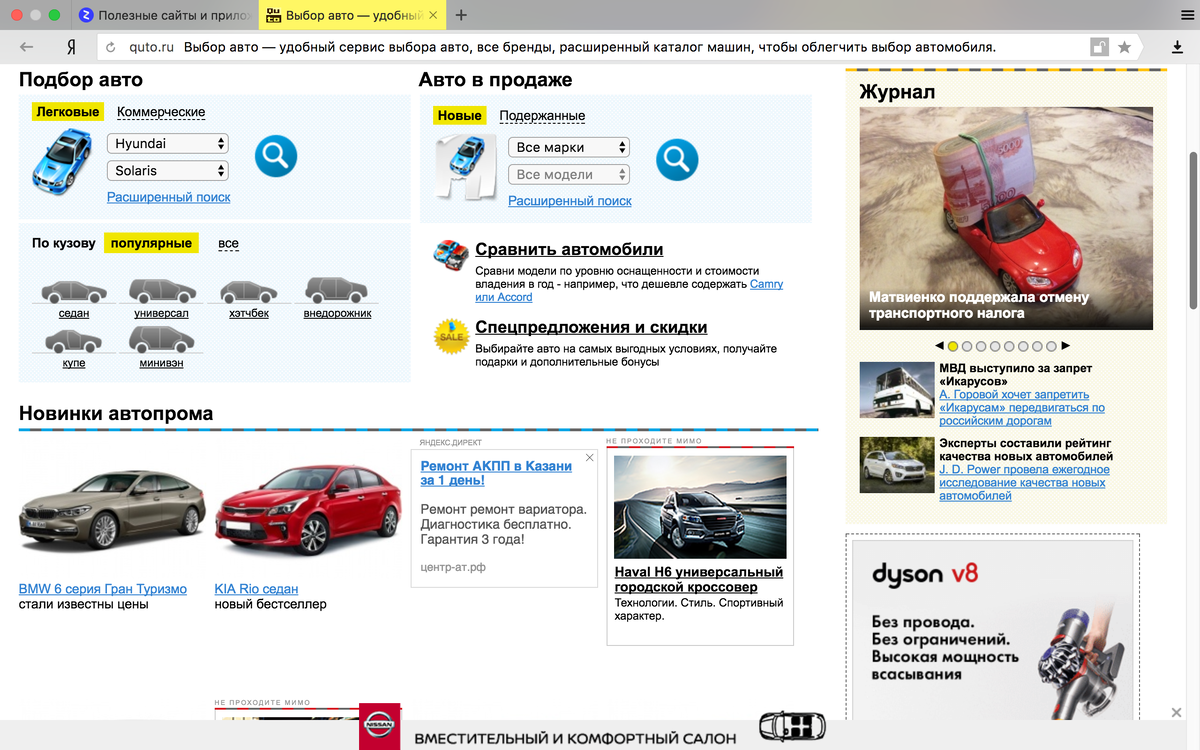Go to next journal slide arrow
Image resolution: width=1200 pixels, height=750 pixels.
tap(1066, 346)
